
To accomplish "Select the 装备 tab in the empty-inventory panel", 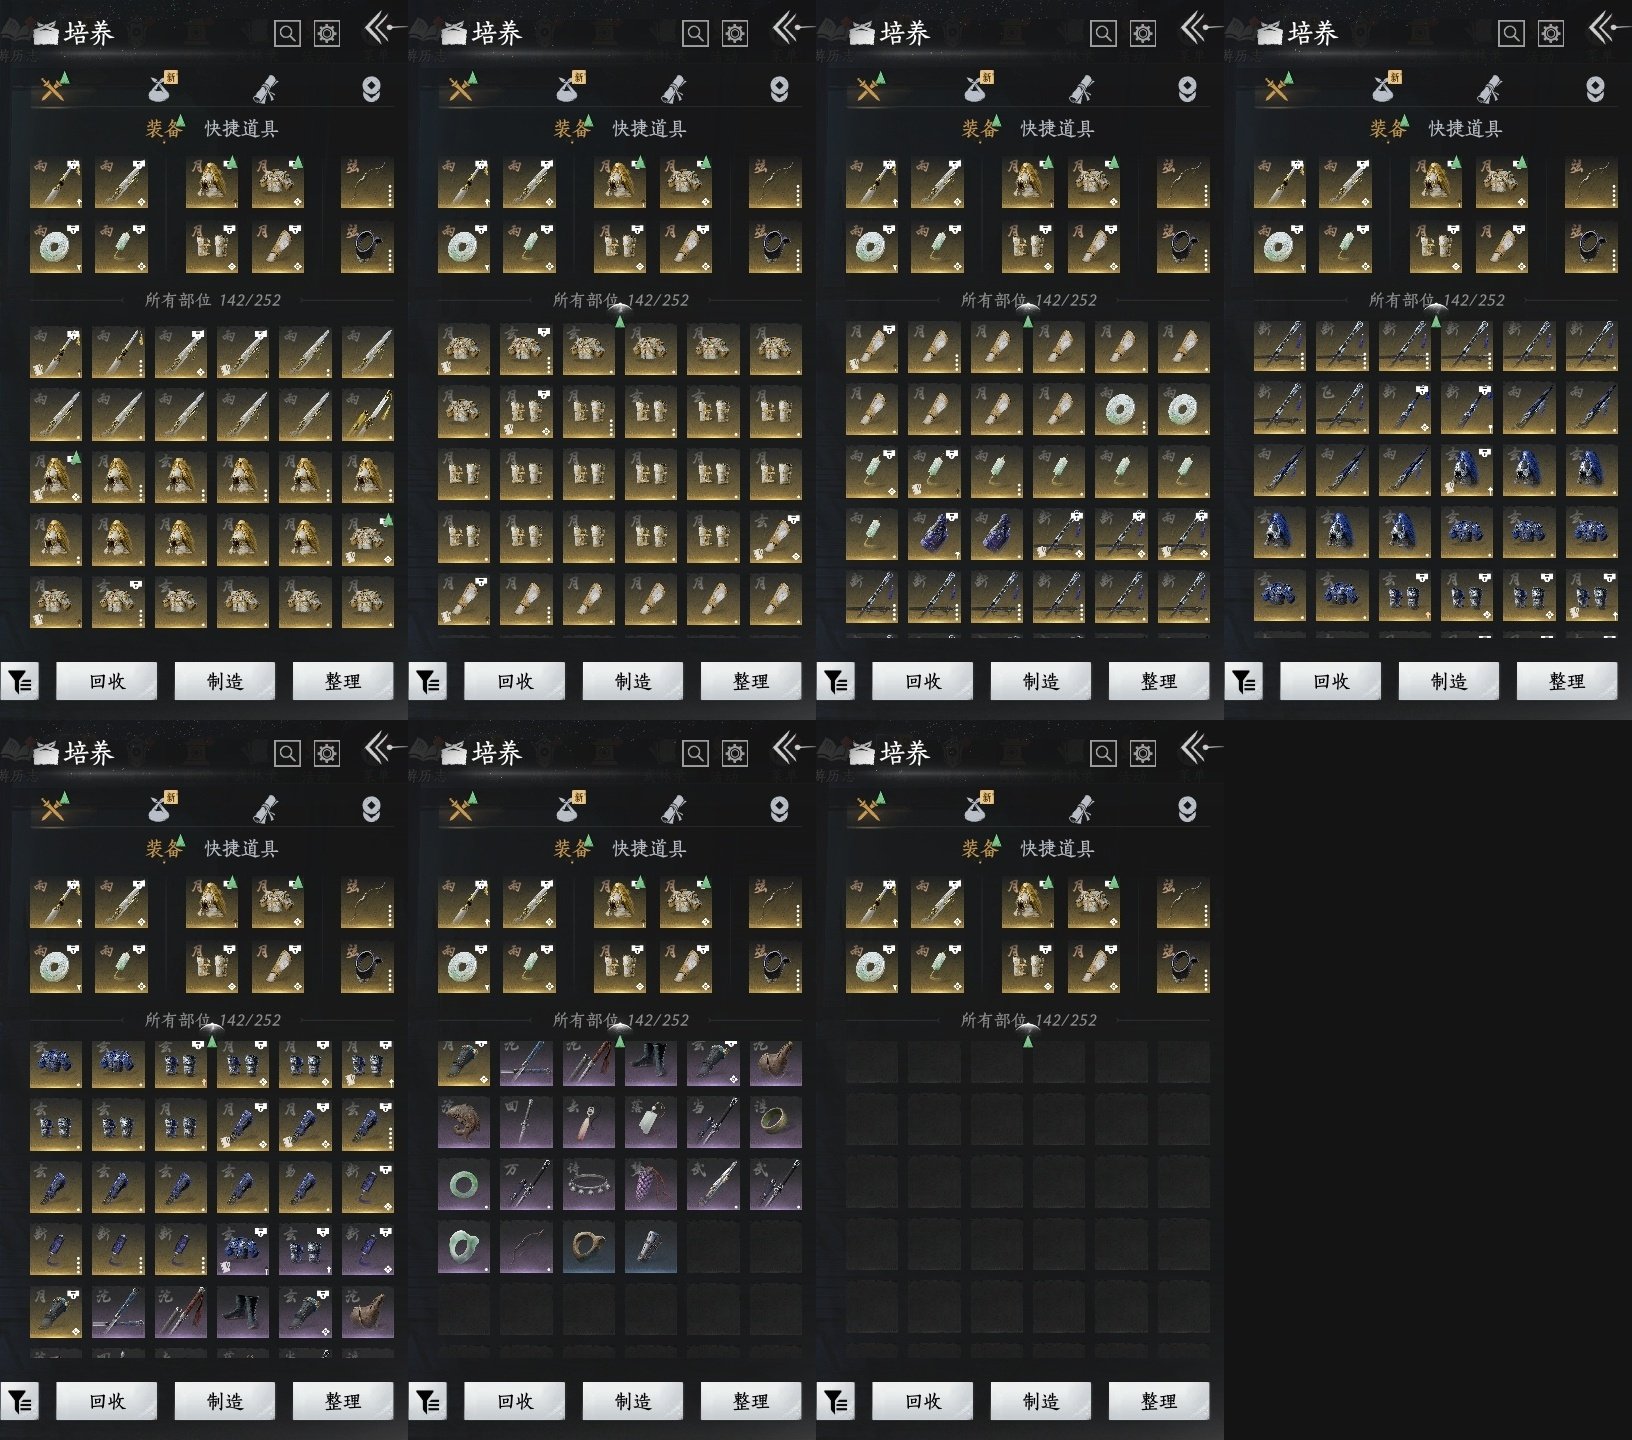I will [x=979, y=849].
